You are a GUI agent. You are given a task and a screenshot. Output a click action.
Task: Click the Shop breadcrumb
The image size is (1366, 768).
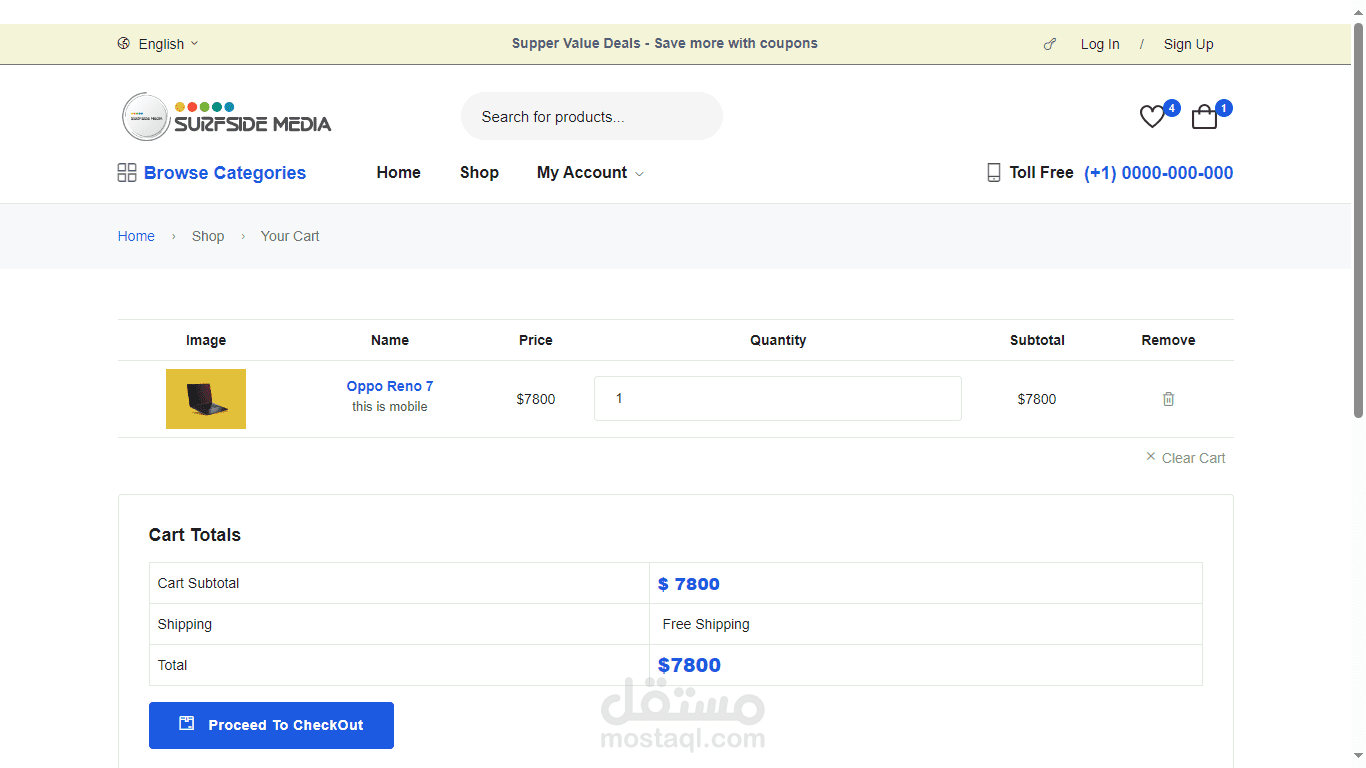click(208, 236)
